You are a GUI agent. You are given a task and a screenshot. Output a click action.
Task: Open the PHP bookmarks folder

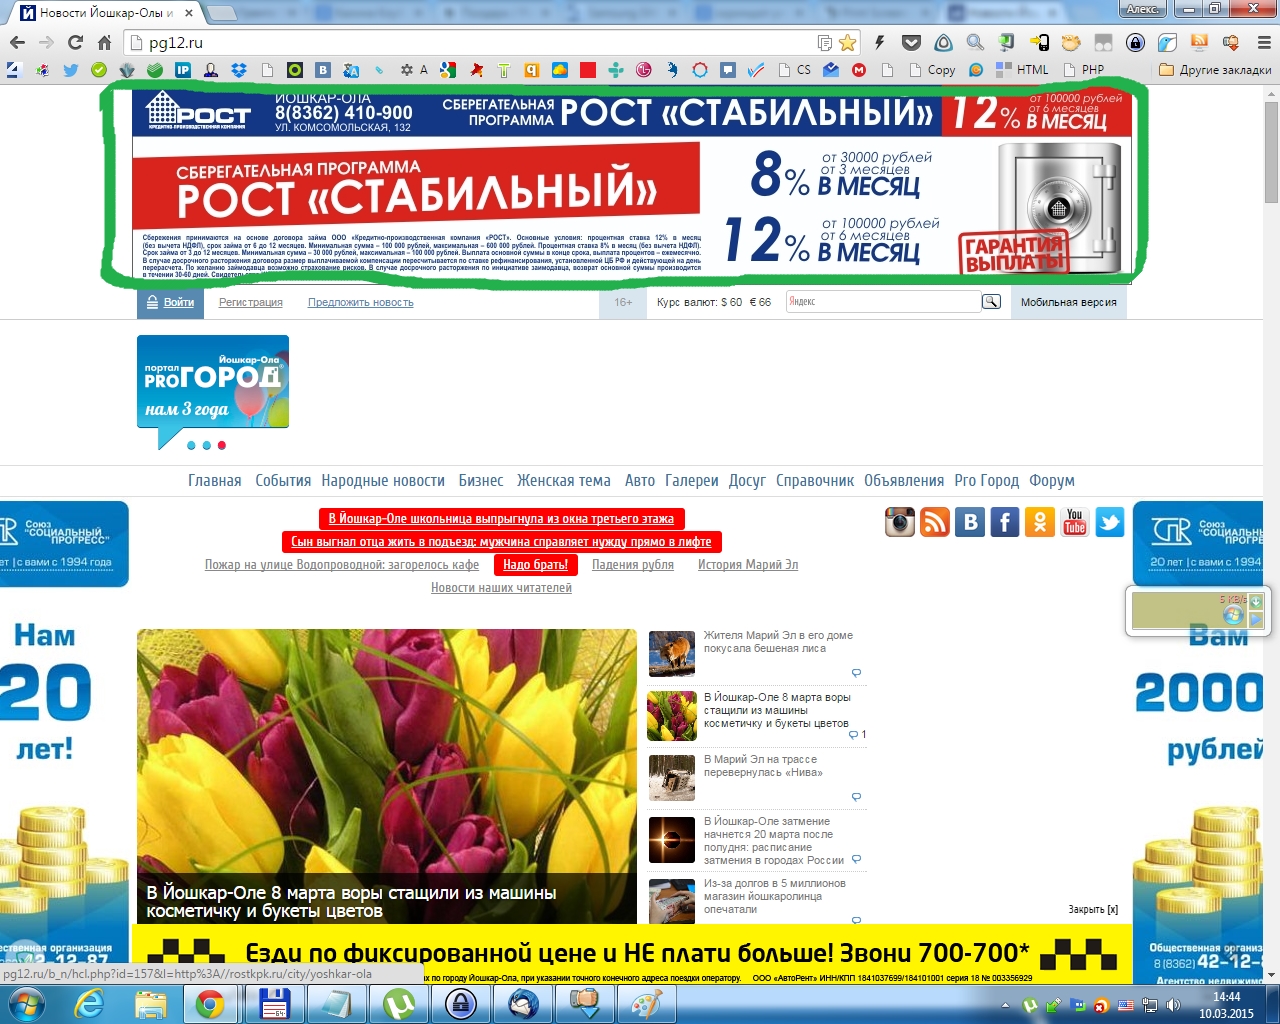point(1084,70)
